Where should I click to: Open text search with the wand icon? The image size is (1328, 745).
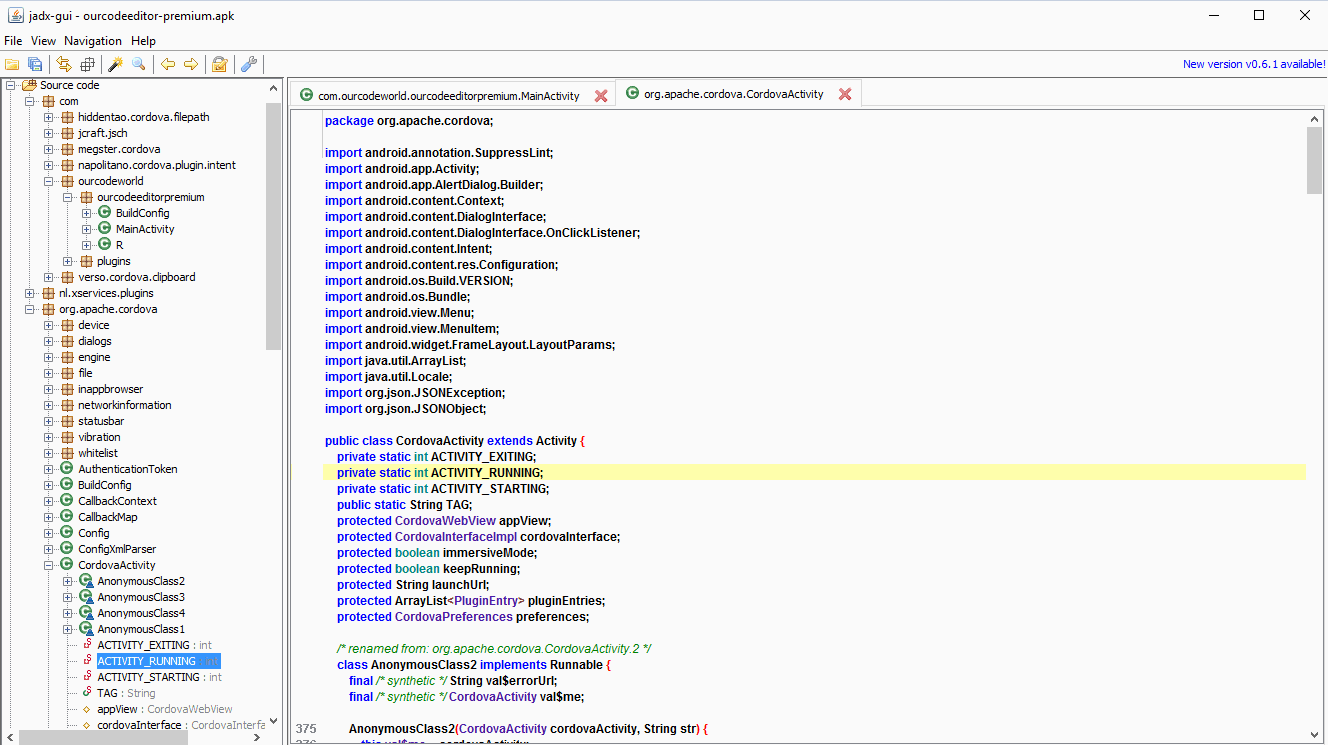(x=114, y=62)
